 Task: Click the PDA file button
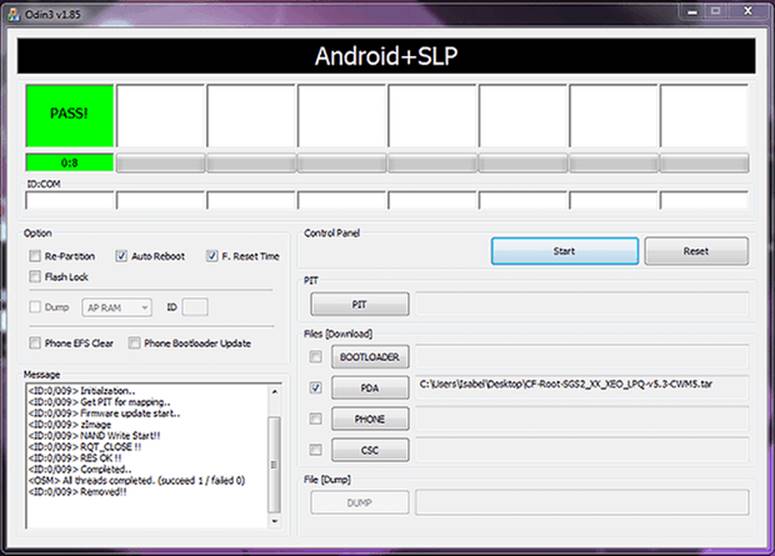370,388
